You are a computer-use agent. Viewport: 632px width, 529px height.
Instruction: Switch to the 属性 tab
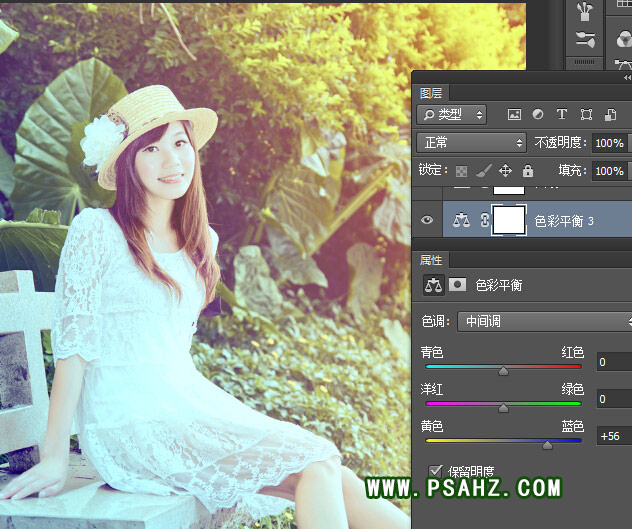[431, 258]
